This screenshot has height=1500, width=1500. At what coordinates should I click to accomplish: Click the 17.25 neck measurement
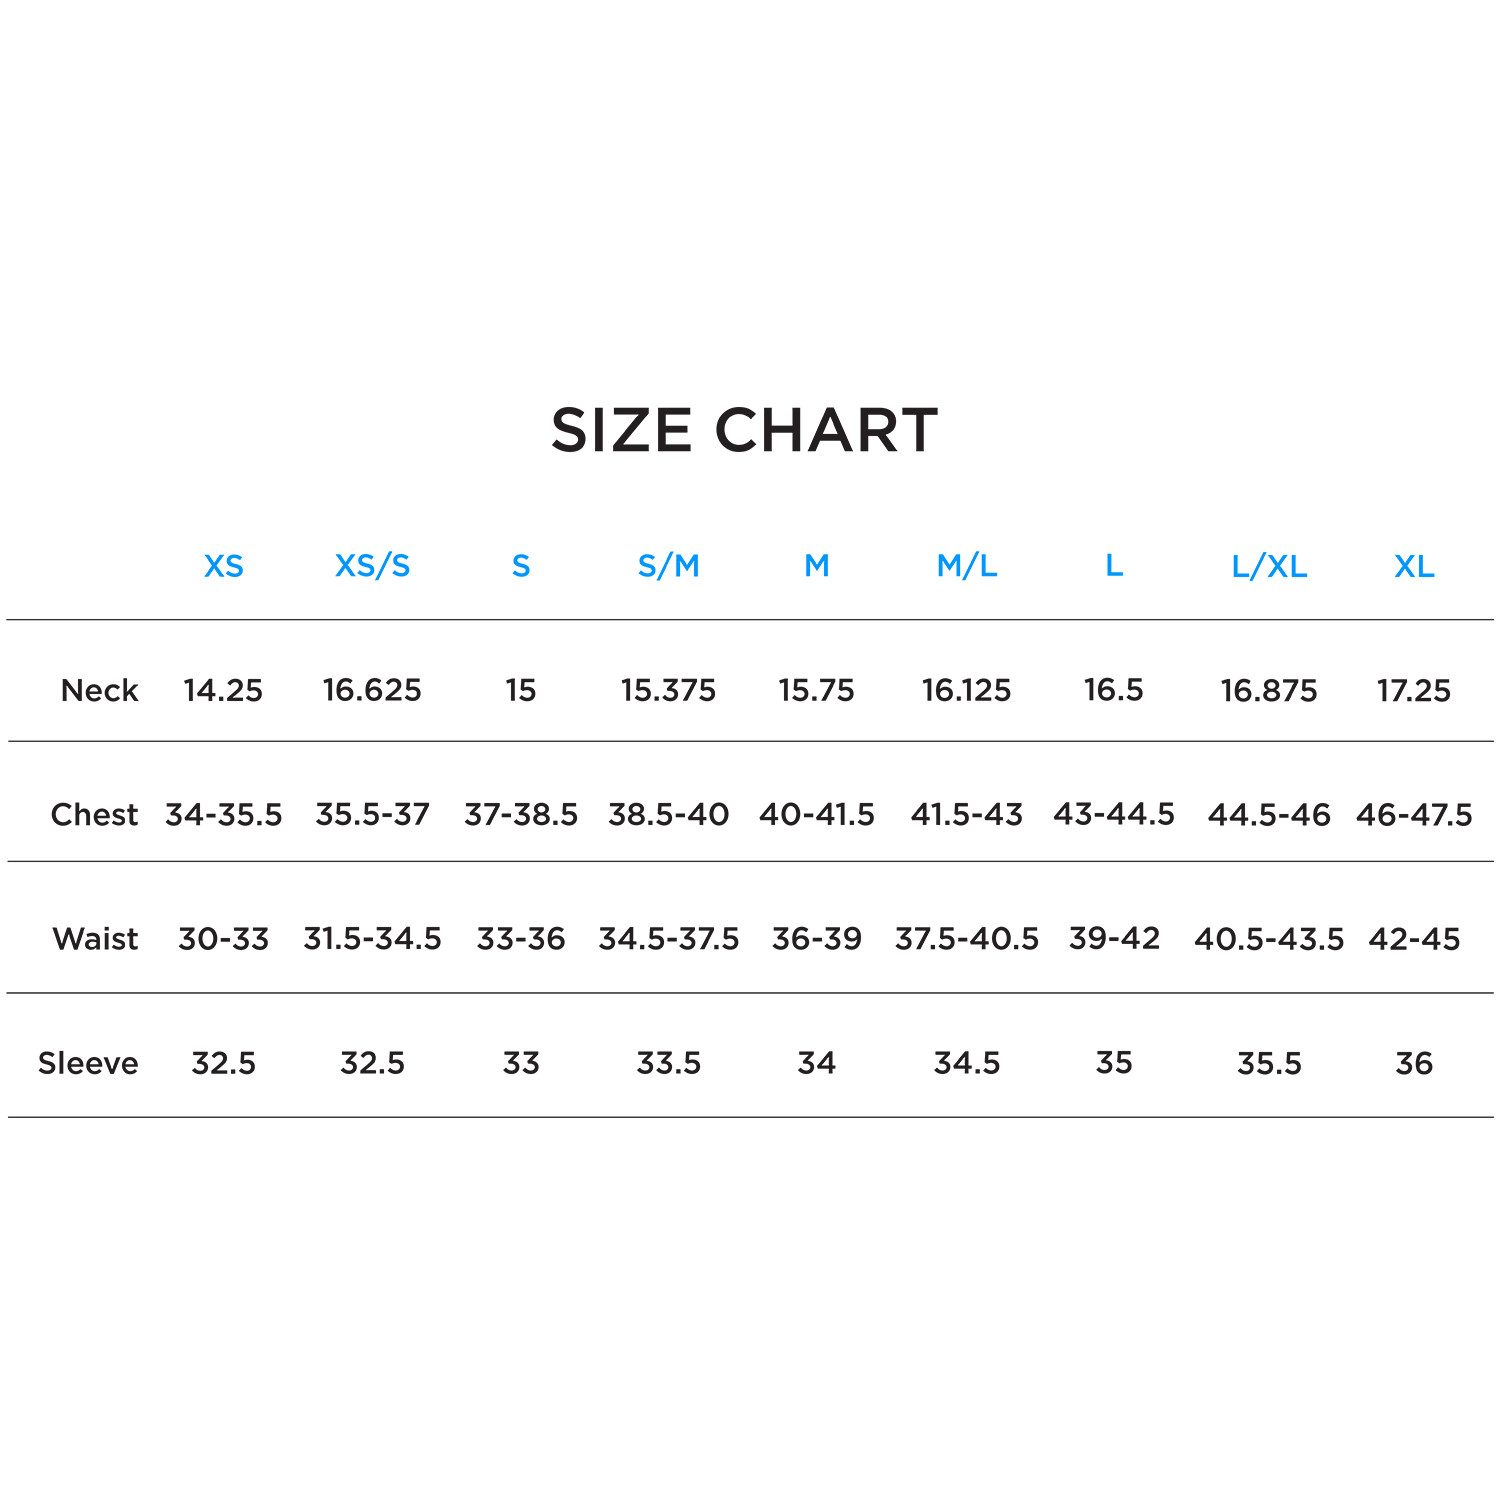click(x=1413, y=690)
